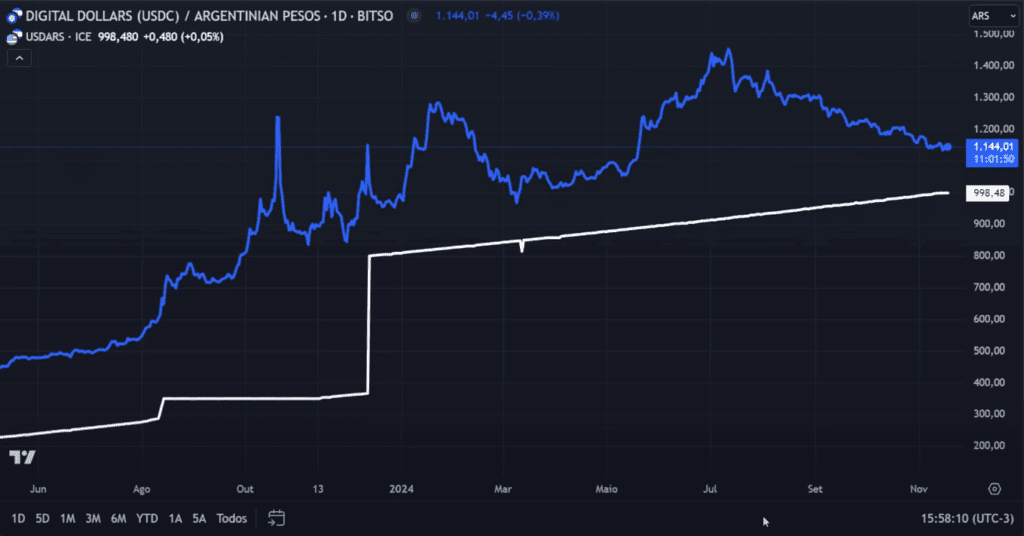Image resolution: width=1024 pixels, height=536 pixels.
Task: Click the Todos all-time range button
Action: 232,518
